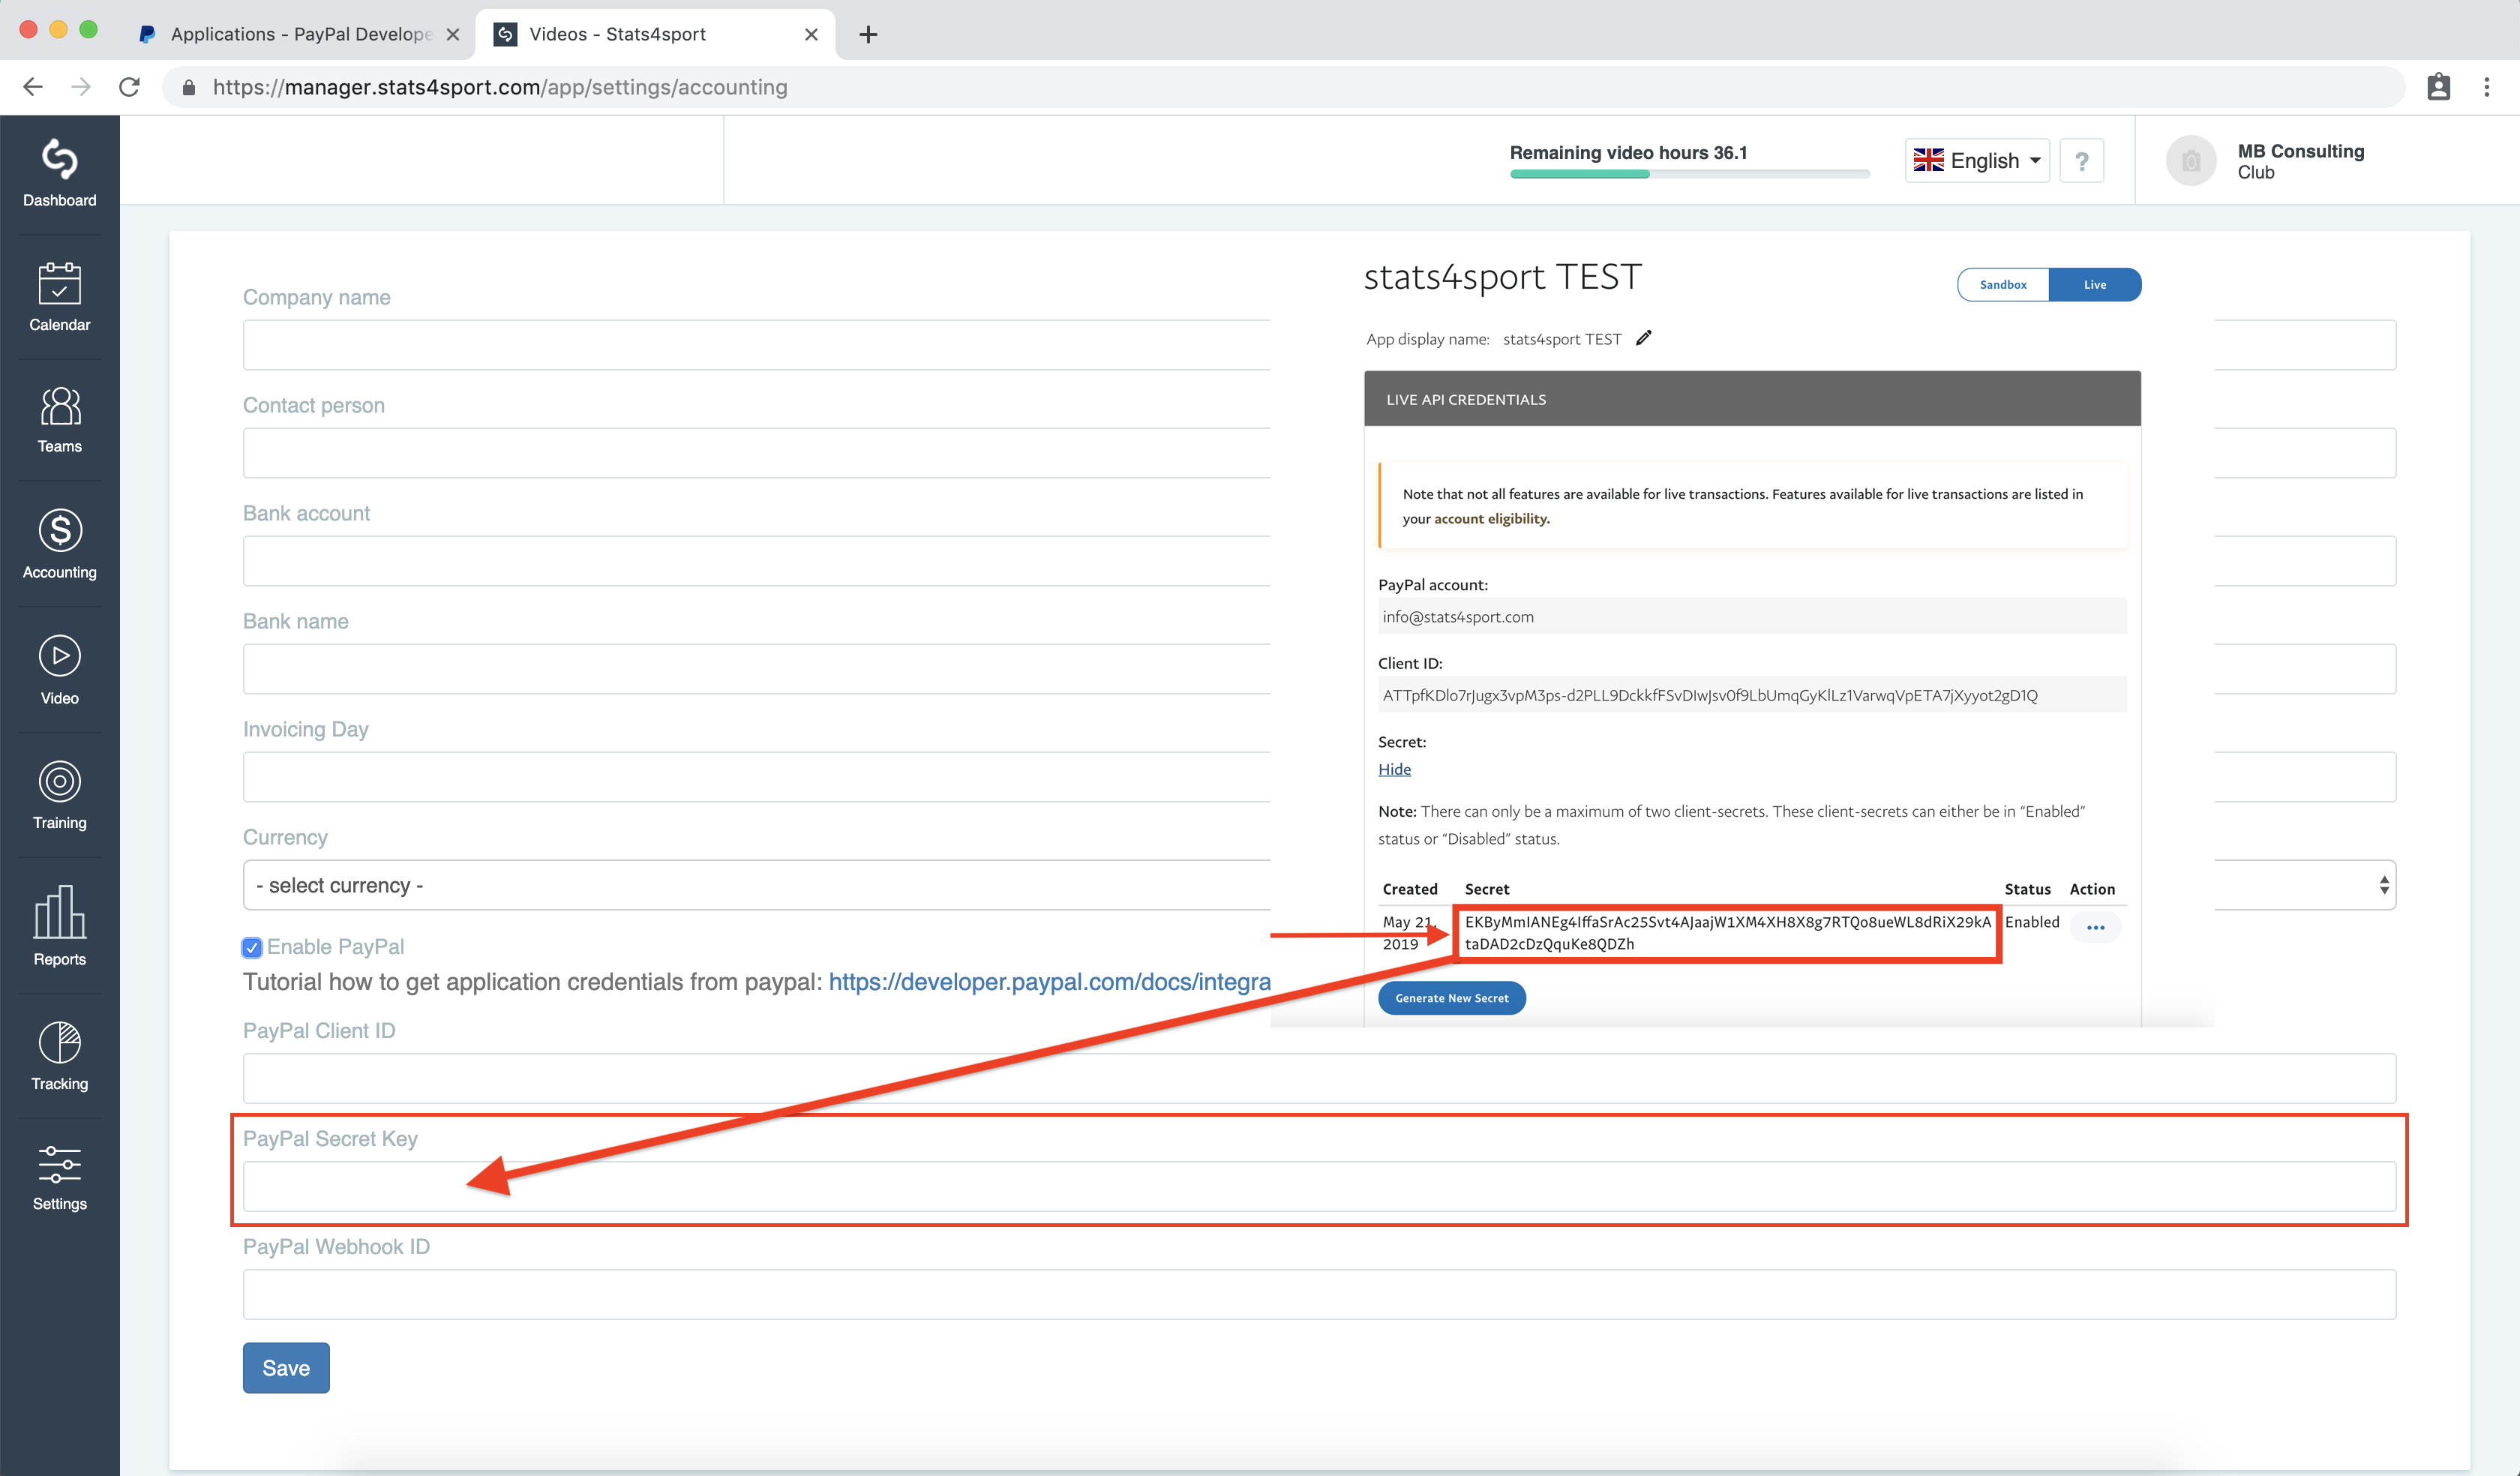Screen dimensions: 2520x1476
Task: Go to Teams in sidebar
Action: 59,420
